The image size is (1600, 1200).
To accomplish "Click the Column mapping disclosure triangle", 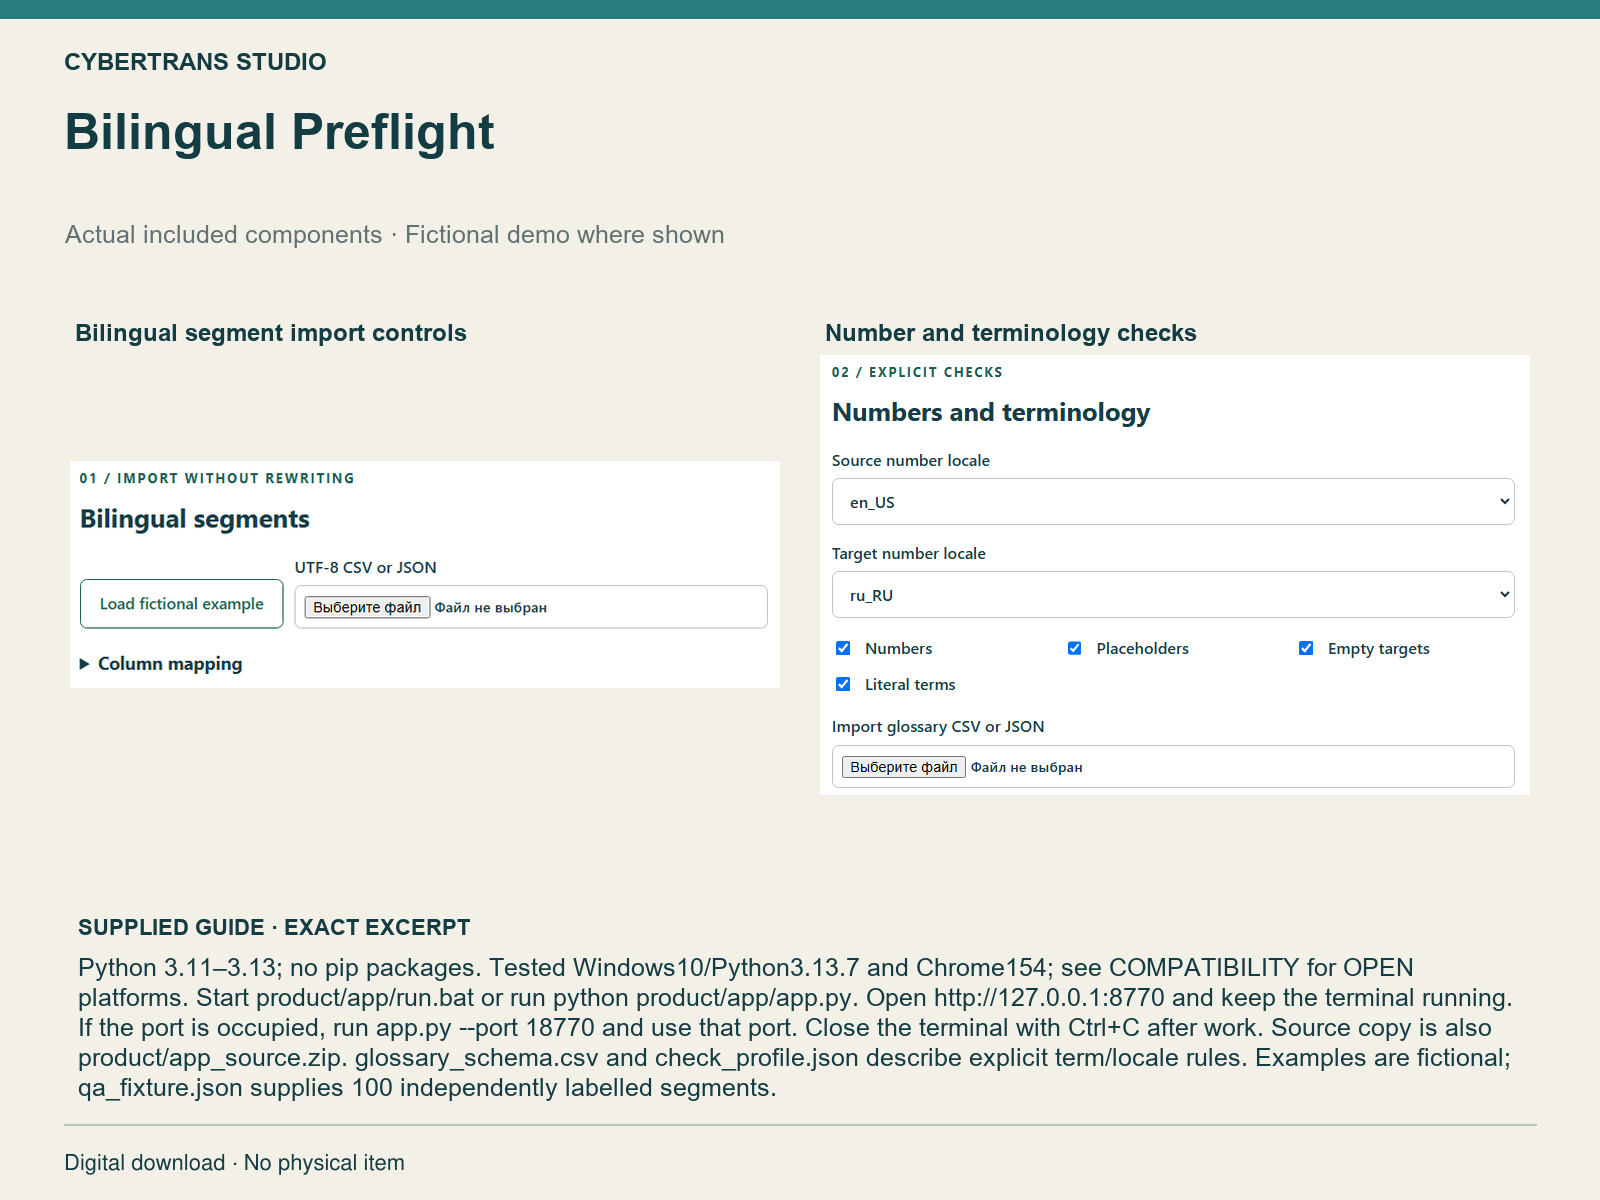I will click(85, 664).
